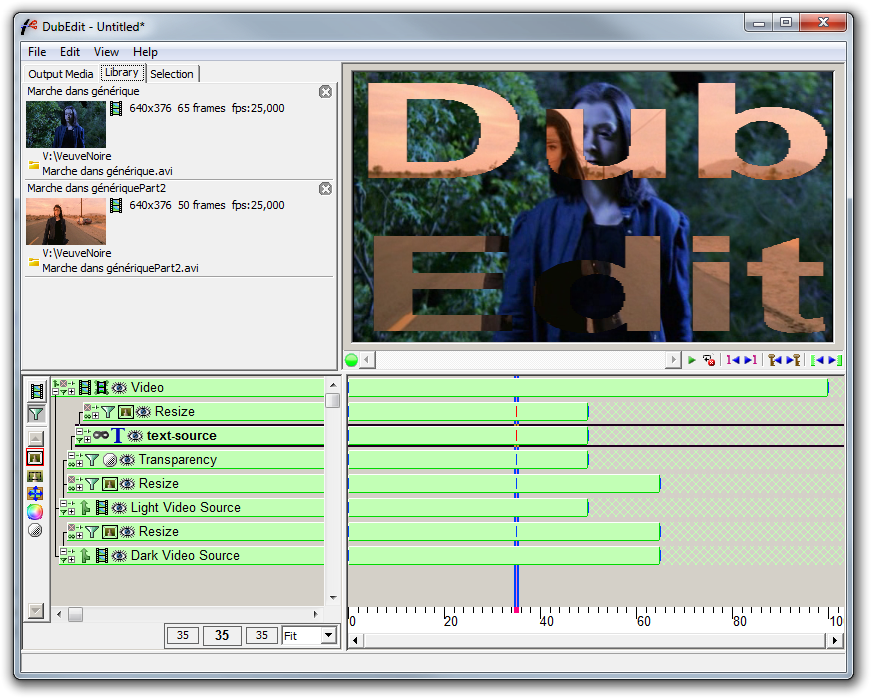Toggle visibility eye of Transparency filter
The width and height of the screenshot is (871, 699).
[127, 460]
